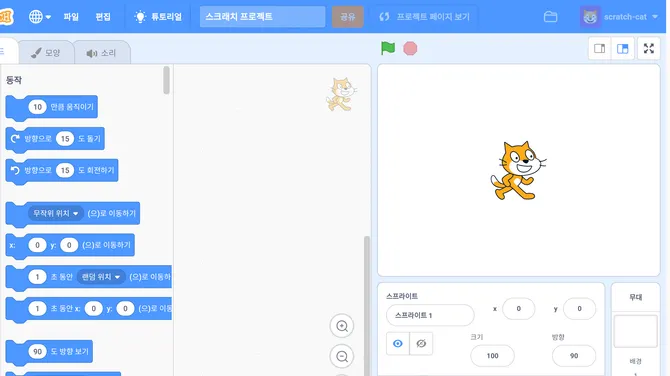Viewport: 670px width, 376px height.
Task: Open 프로젝트 페이지 보기
Action: [424, 17]
